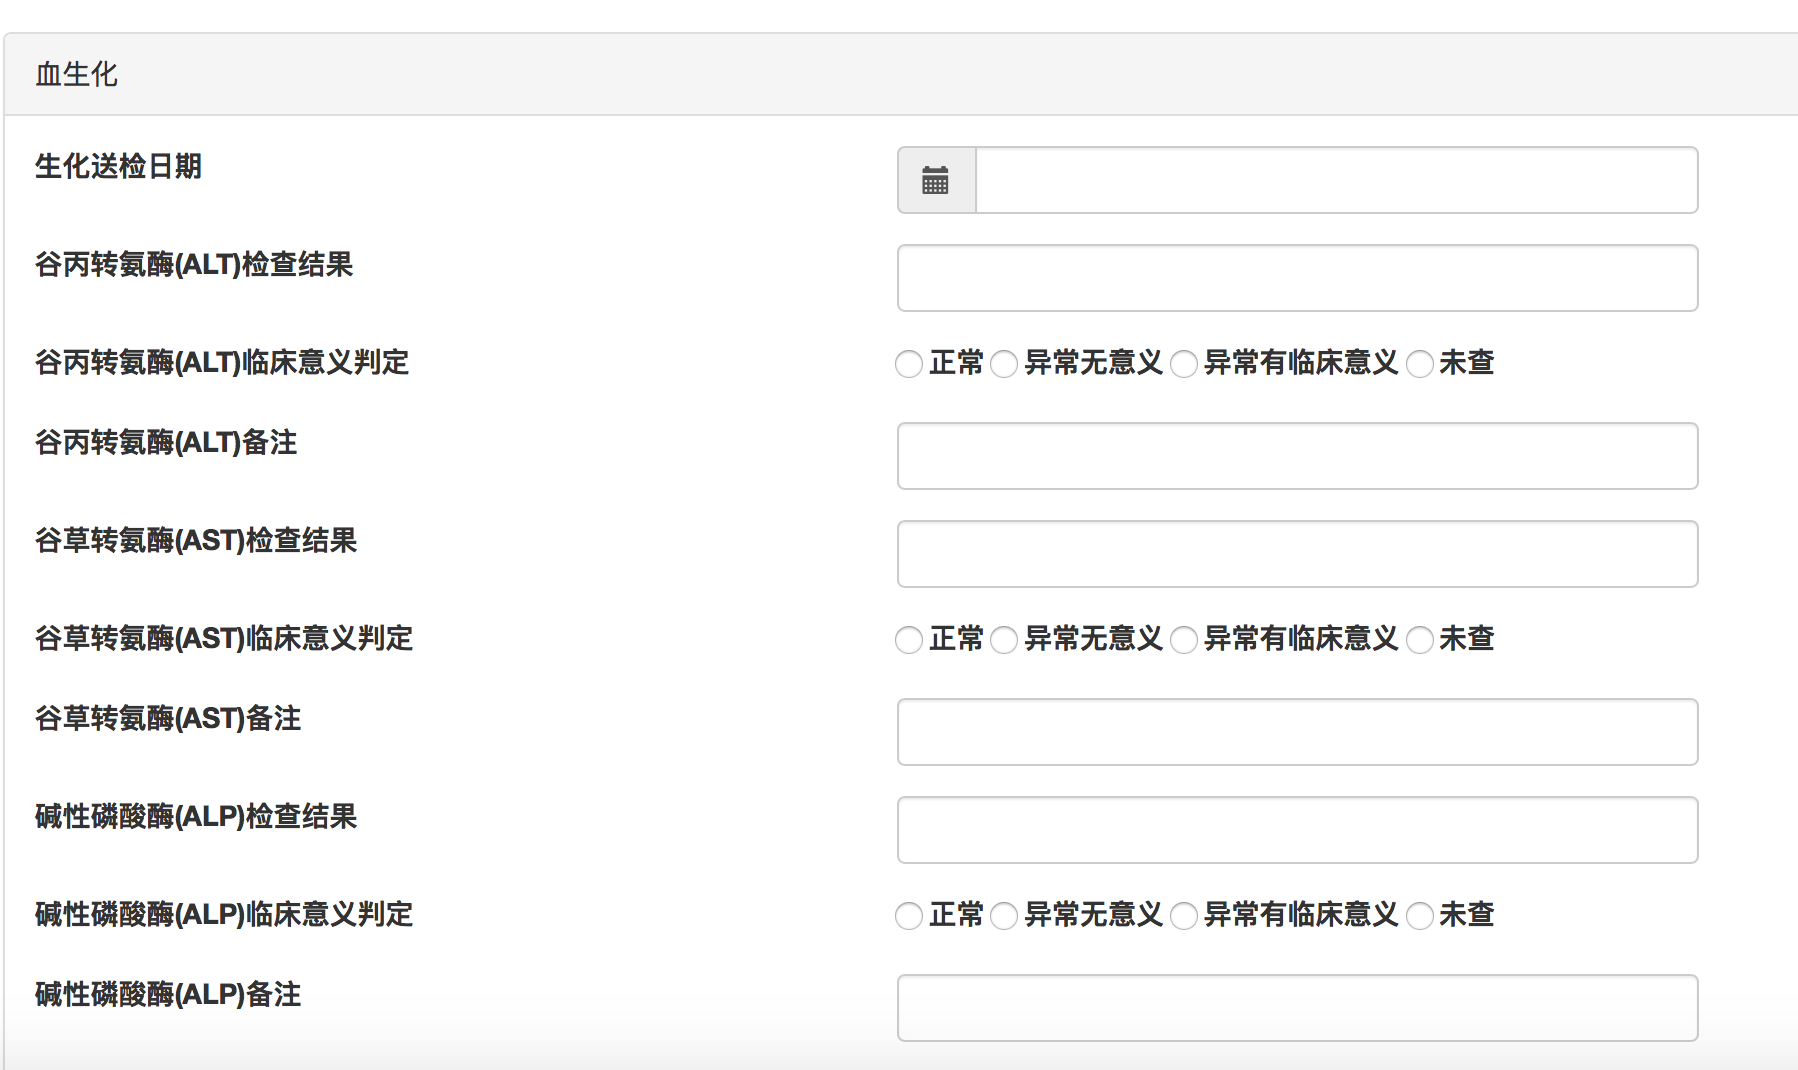This screenshot has height=1070, width=1798.
Task: Select 正常 for ALP临床意义判定
Action: point(909,916)
